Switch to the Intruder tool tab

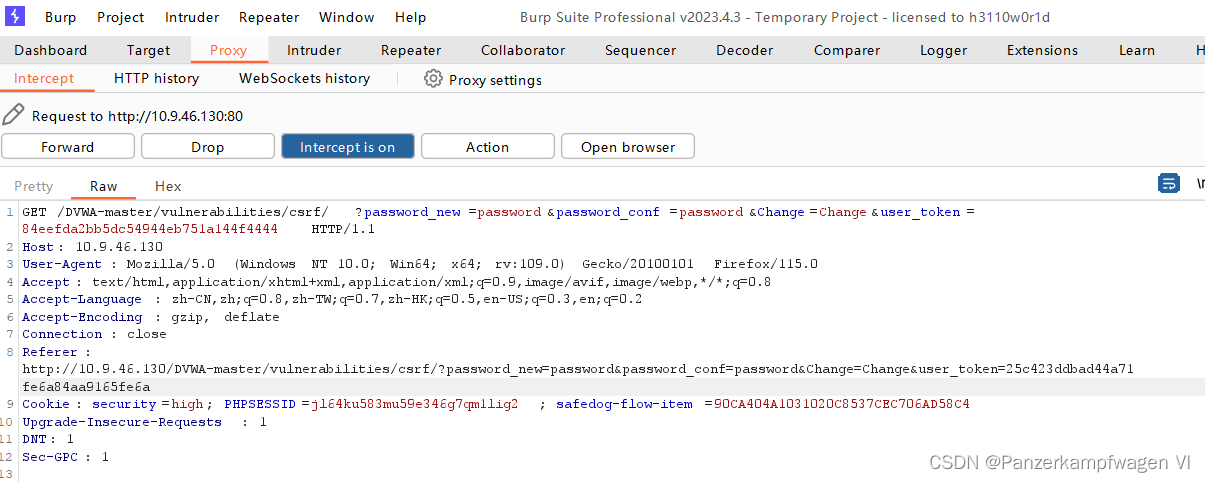(314, 50)
